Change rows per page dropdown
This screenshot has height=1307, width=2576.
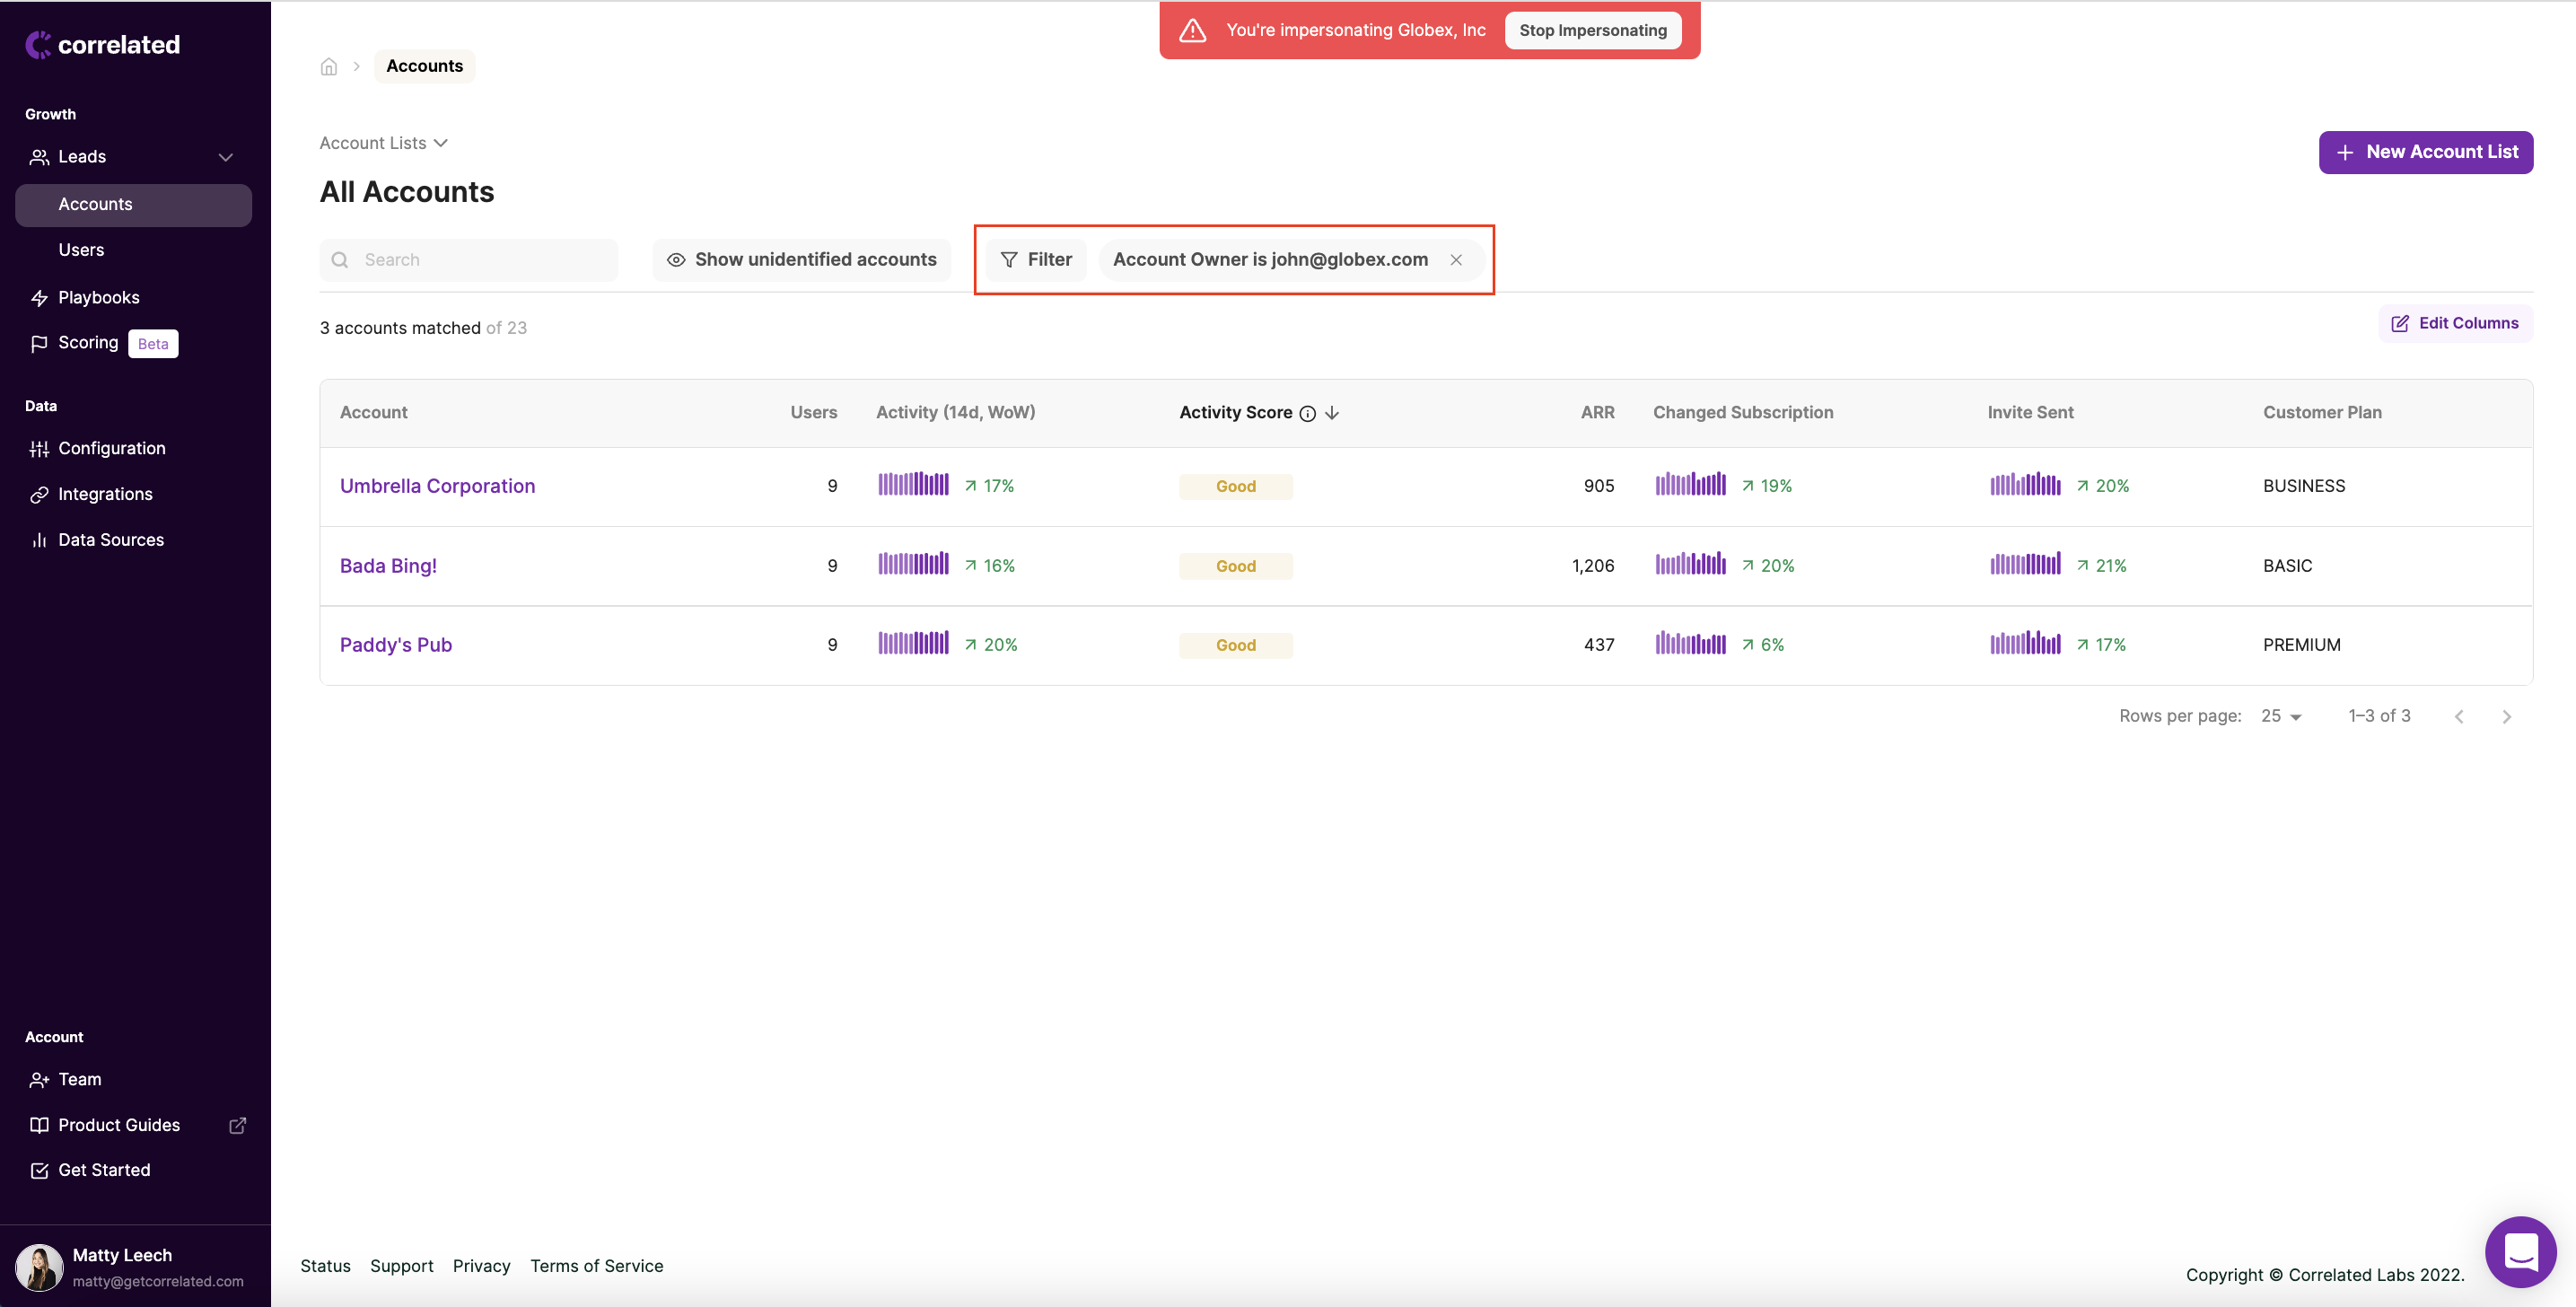[2281, 716]
